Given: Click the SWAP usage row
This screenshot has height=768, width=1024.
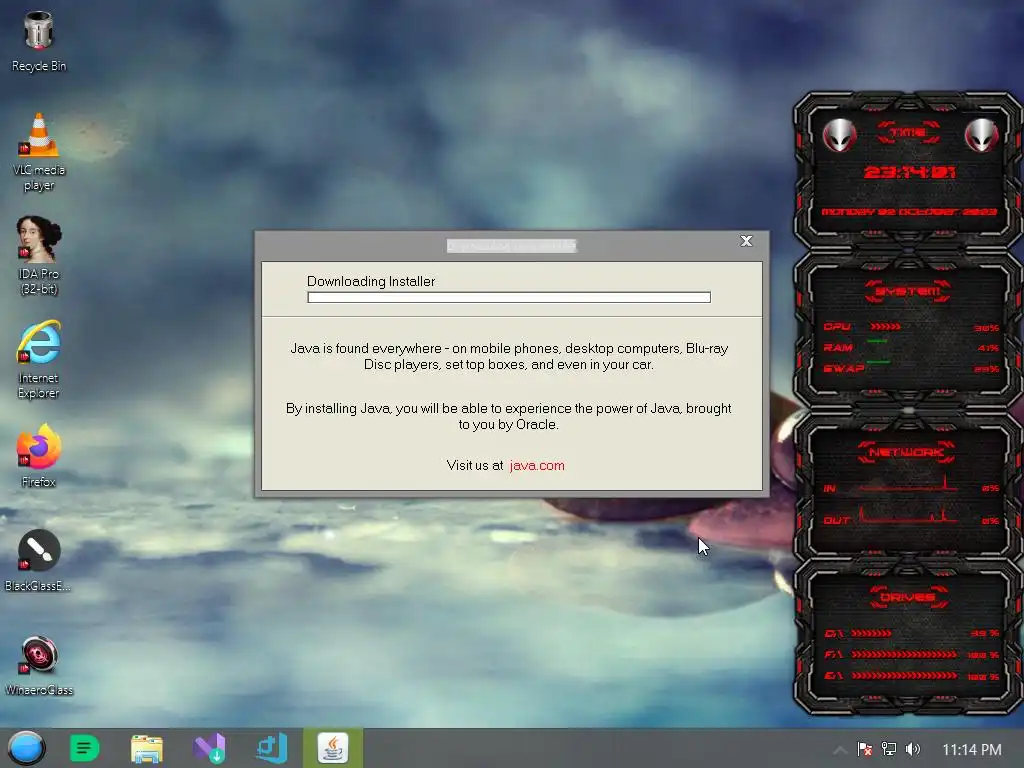Looking at the screenshot, I should click(x=910, y=368).
